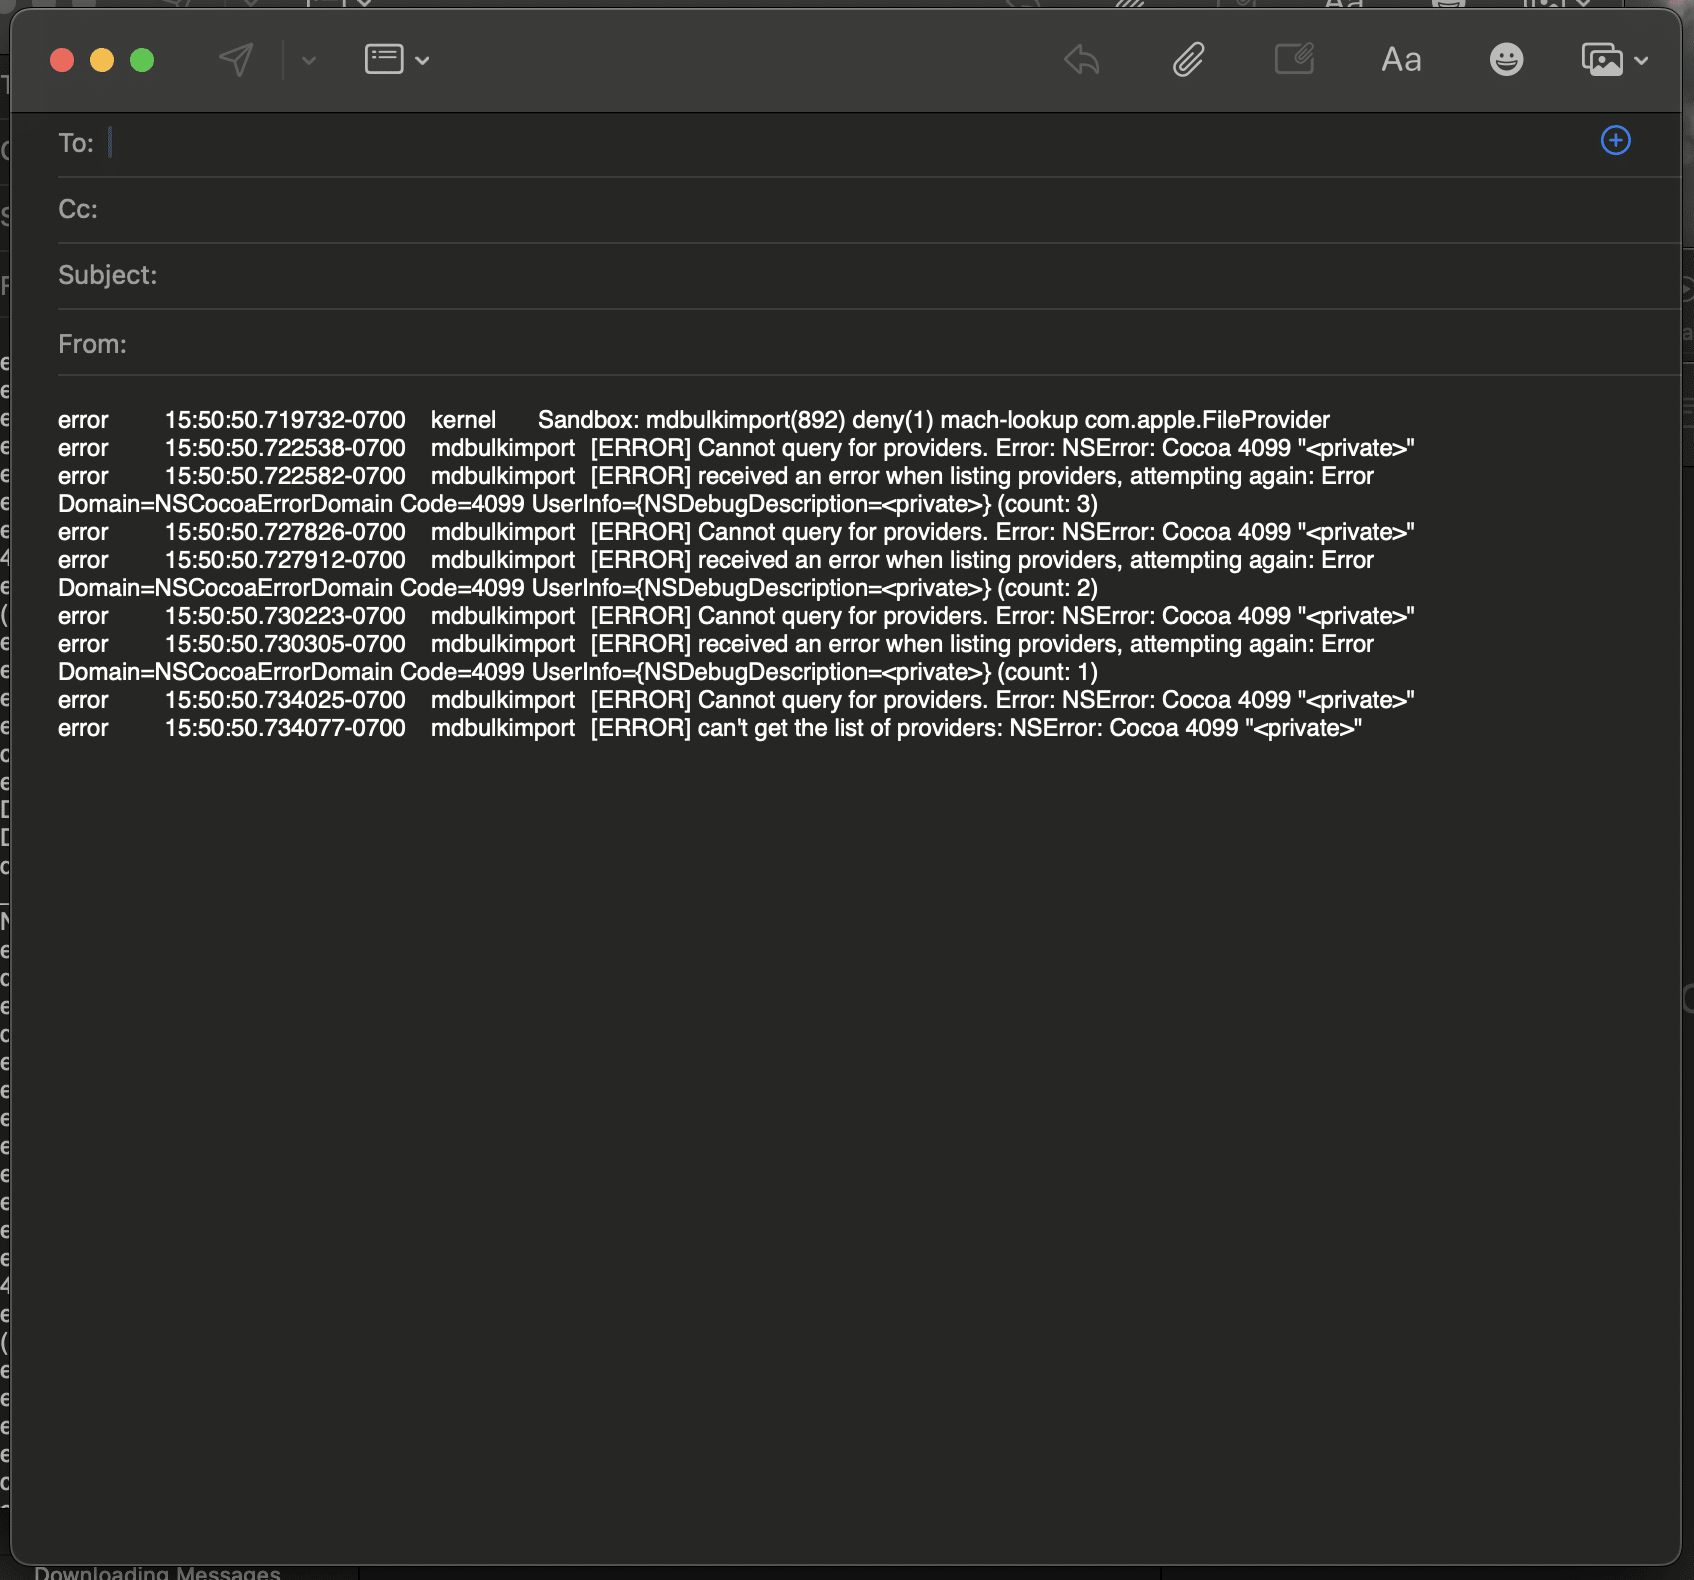Add a recipient with the blue plus icon
The image size is (1694, 1580).
[x=1615, y=141]
